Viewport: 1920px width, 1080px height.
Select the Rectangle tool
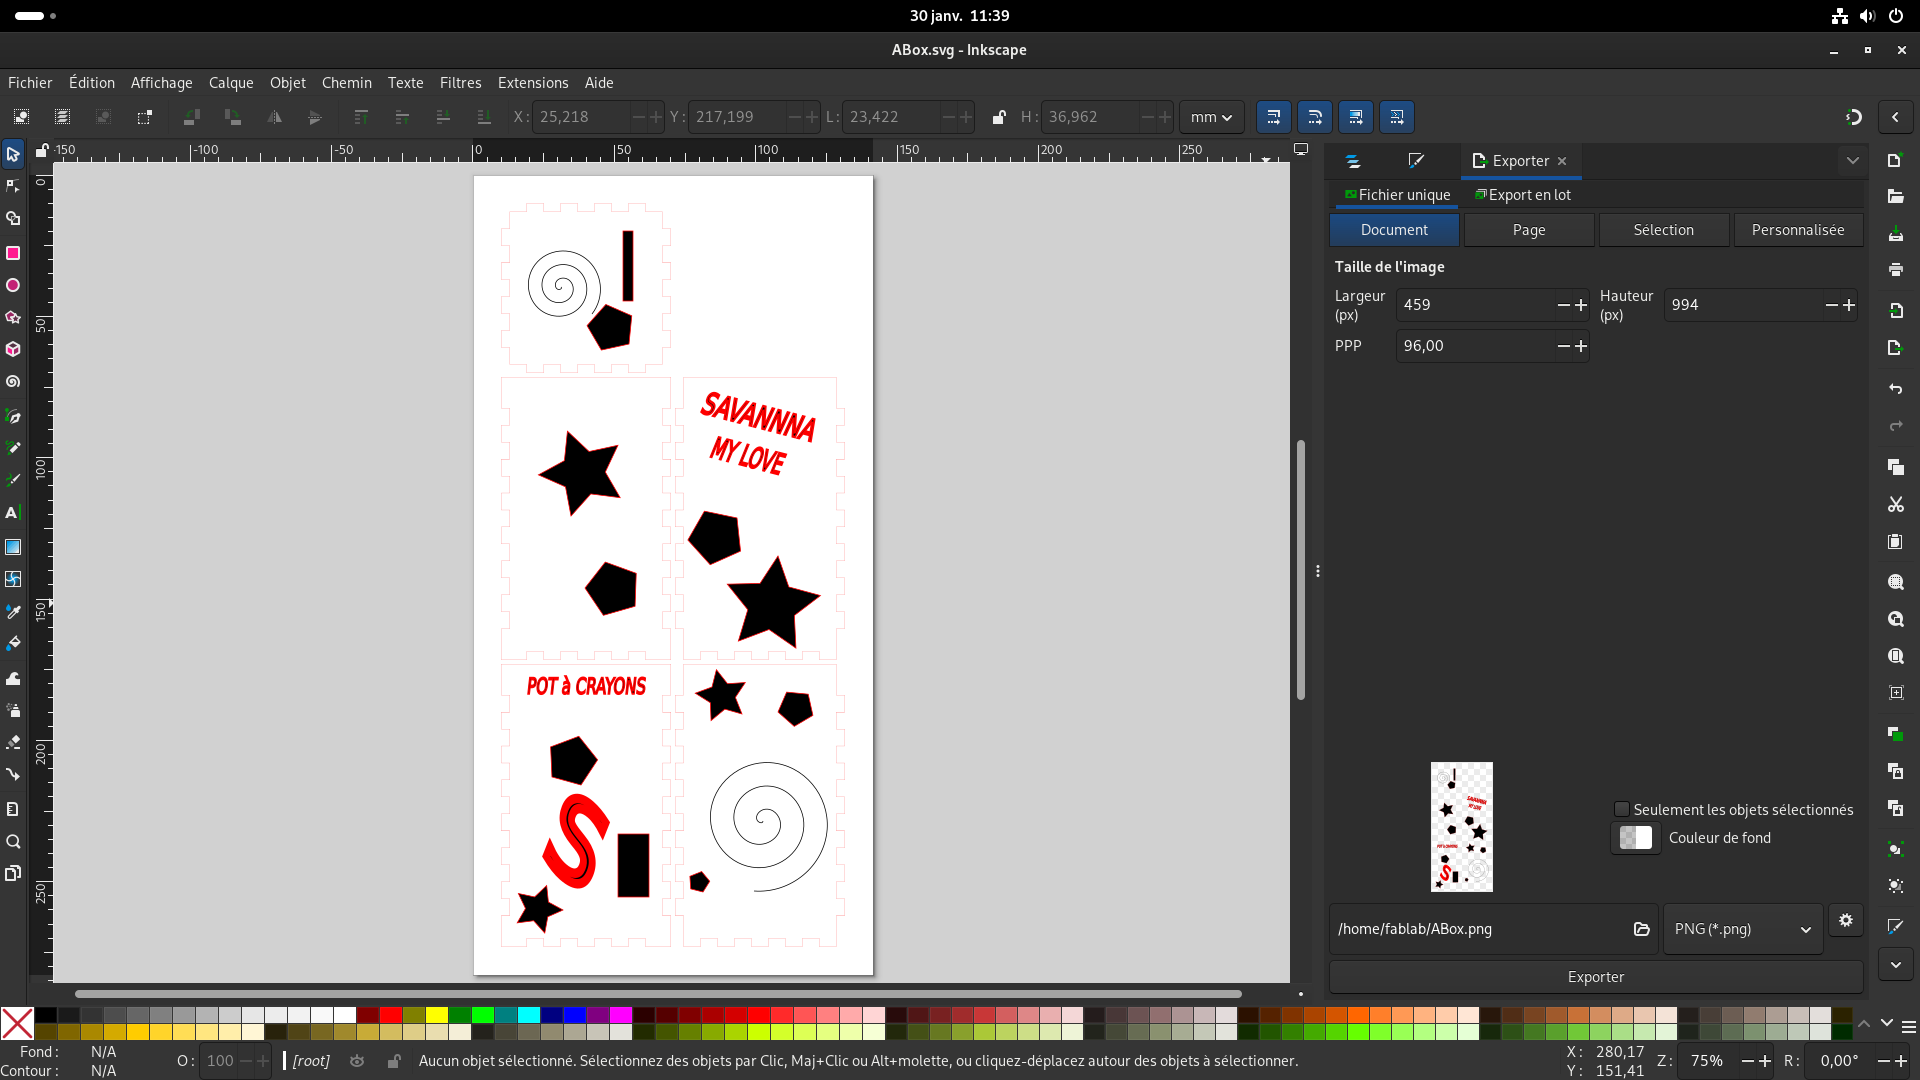(13, 253)
